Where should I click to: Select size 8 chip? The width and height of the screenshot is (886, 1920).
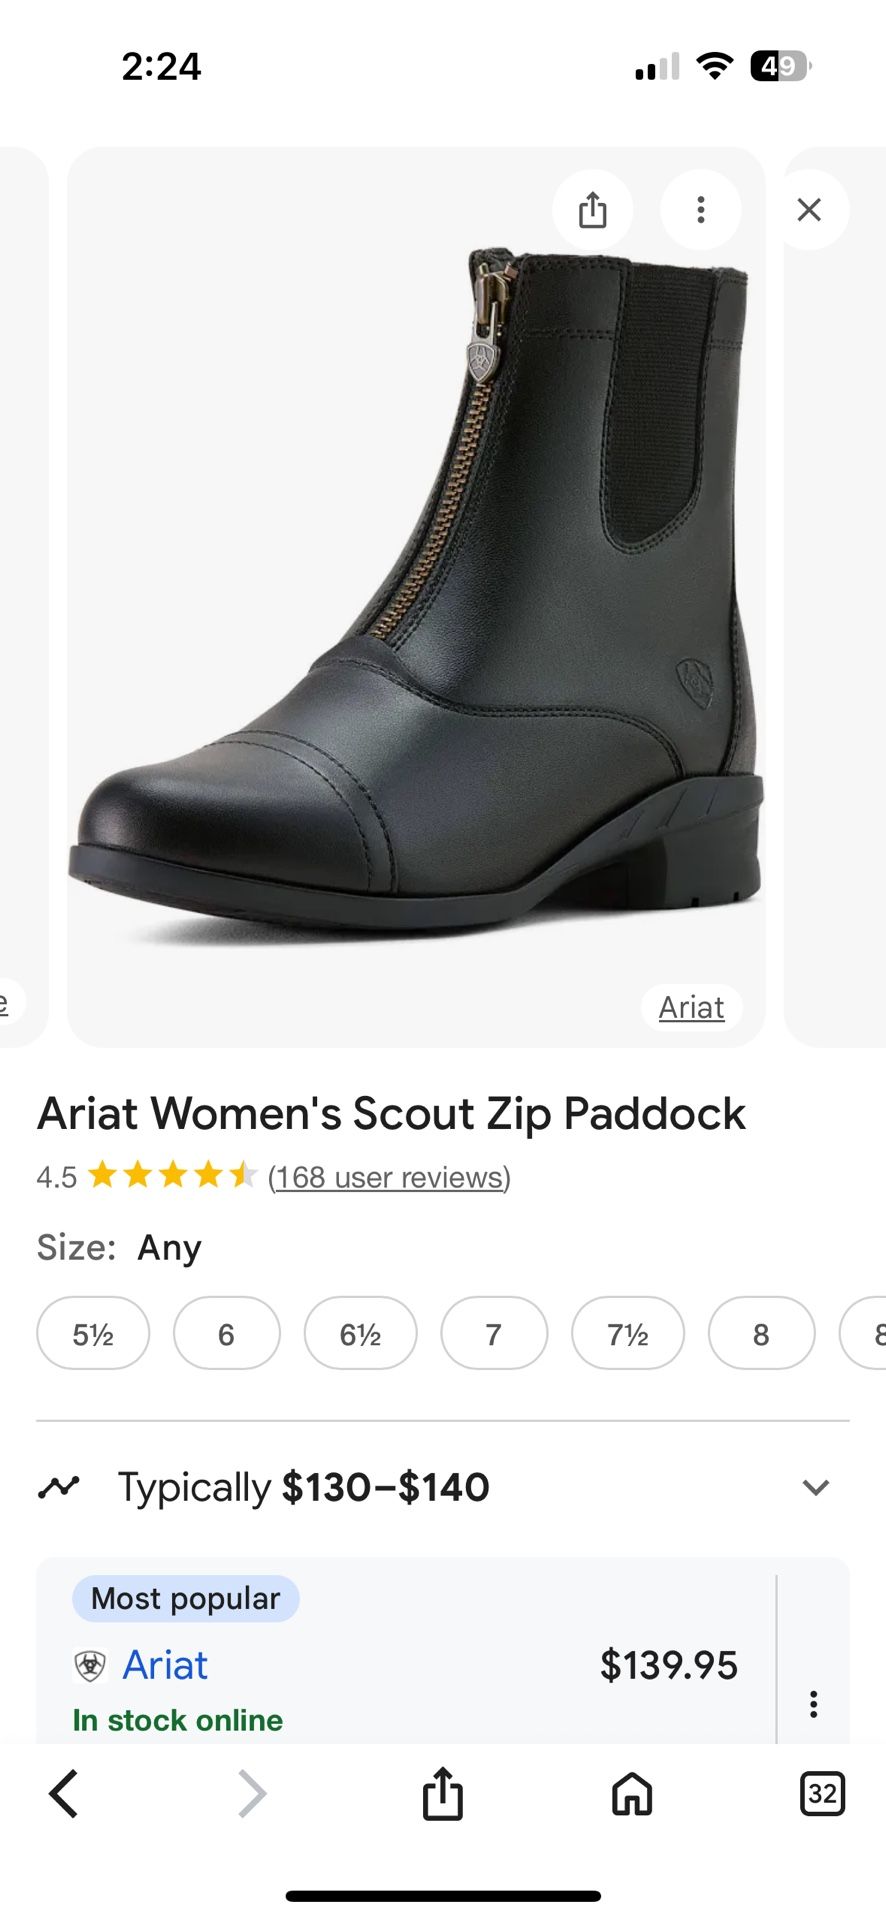point(761,1333)
